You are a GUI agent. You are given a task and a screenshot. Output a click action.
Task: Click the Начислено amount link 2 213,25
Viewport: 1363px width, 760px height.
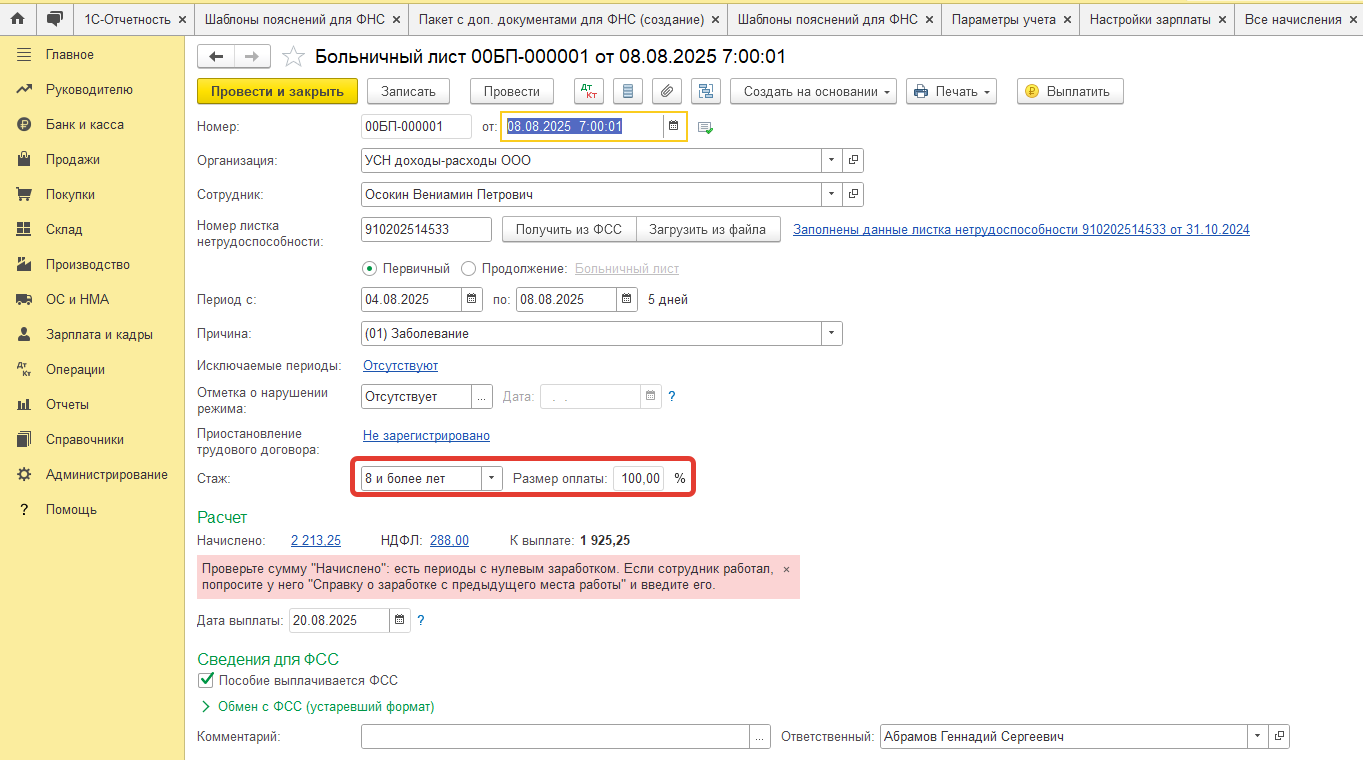tap(315, 540)
